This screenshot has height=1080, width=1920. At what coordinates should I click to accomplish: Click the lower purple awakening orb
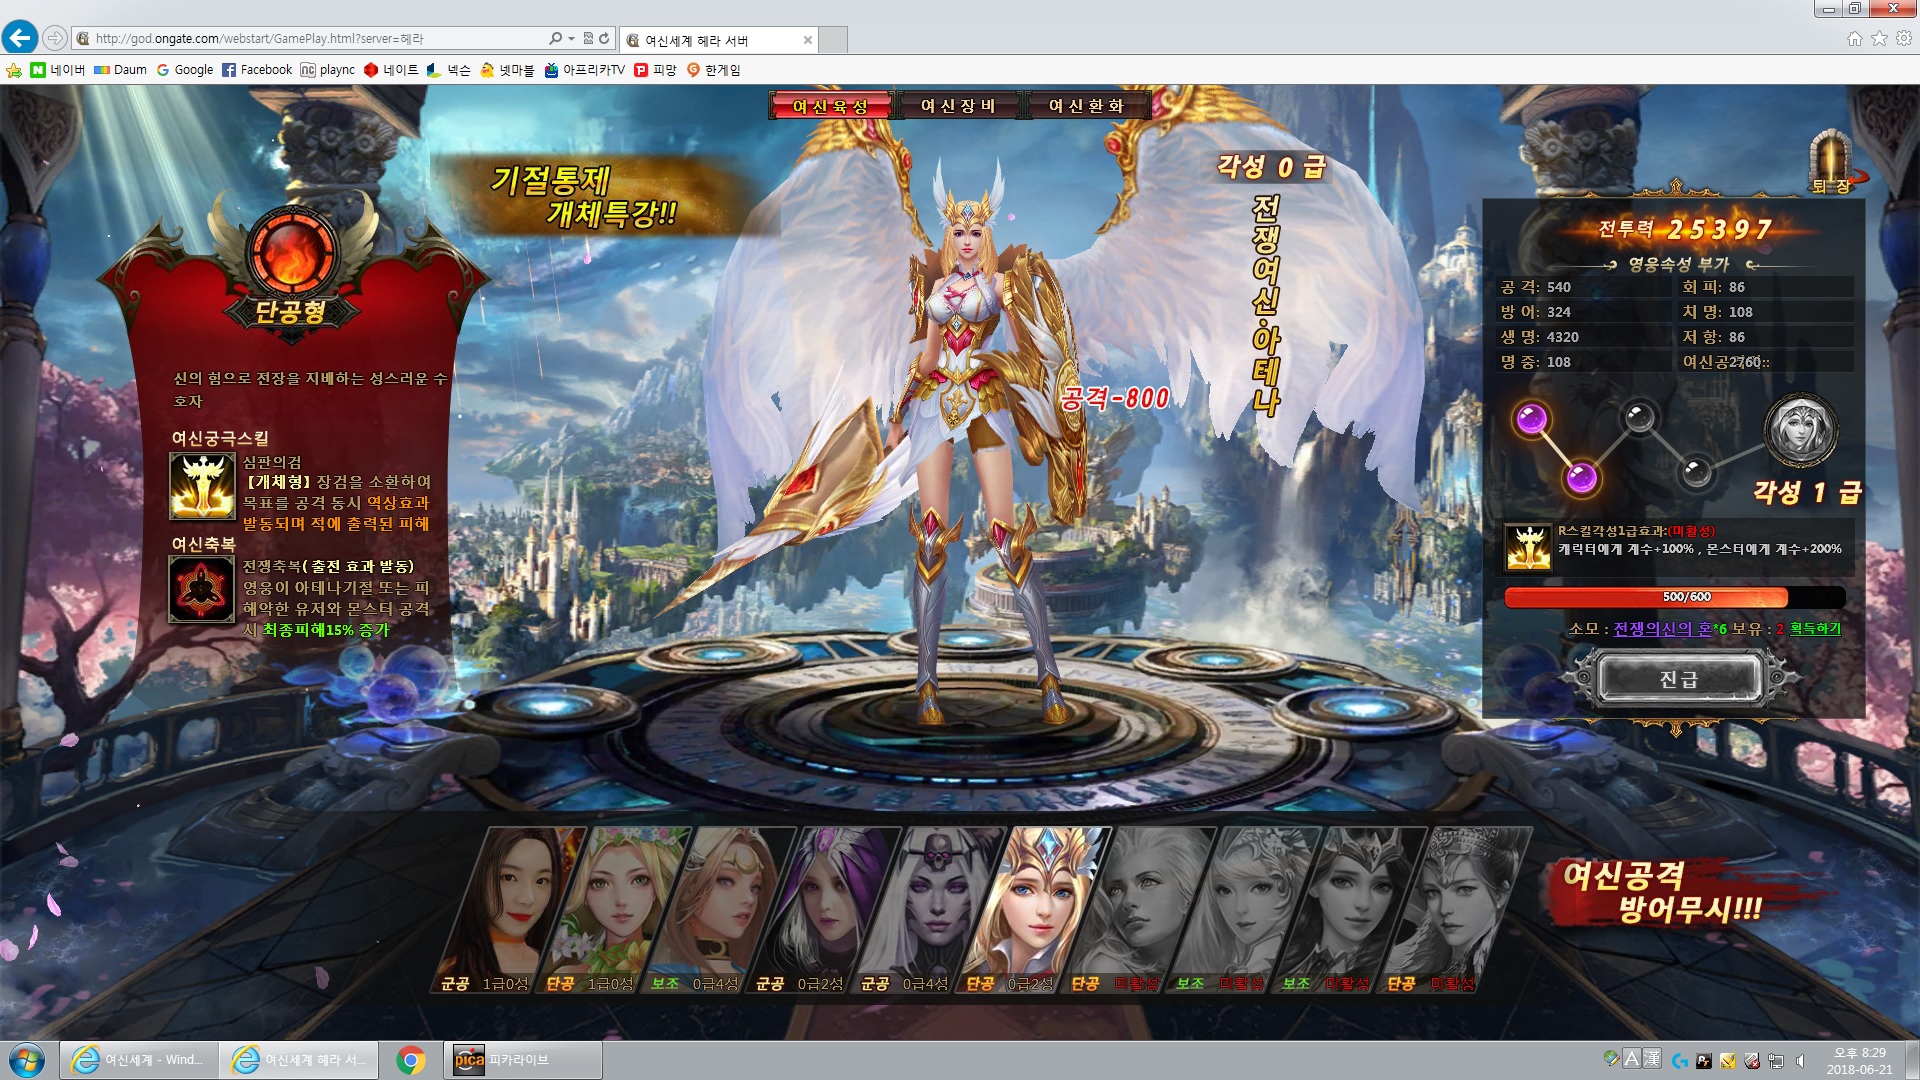[1581, 478]
